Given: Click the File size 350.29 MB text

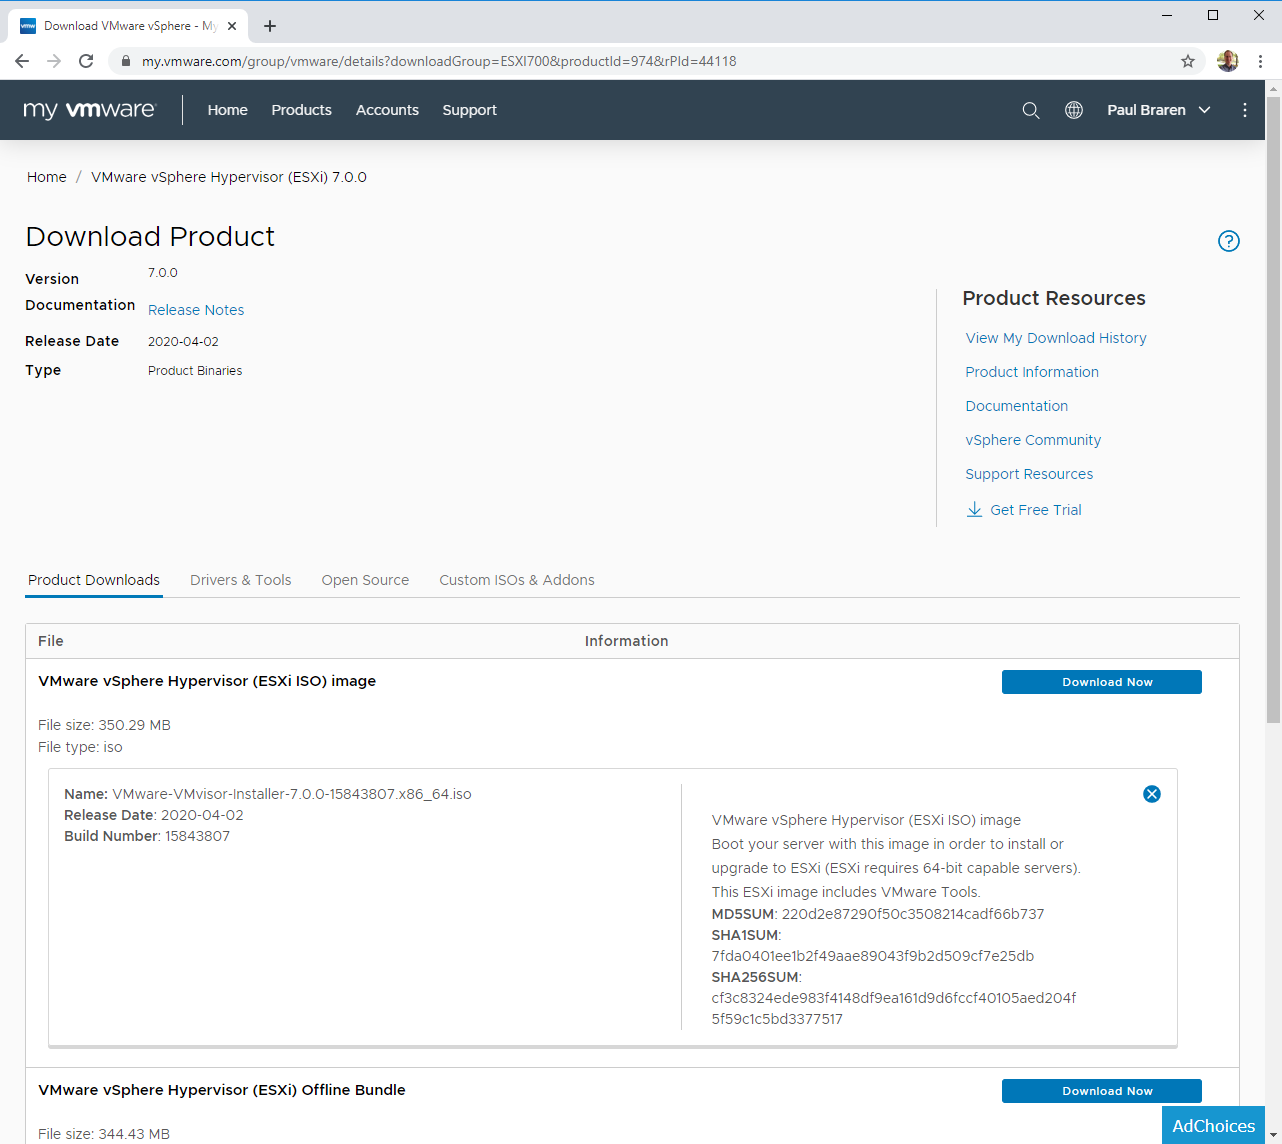Looking at the screenshot, I should (104, 725).
